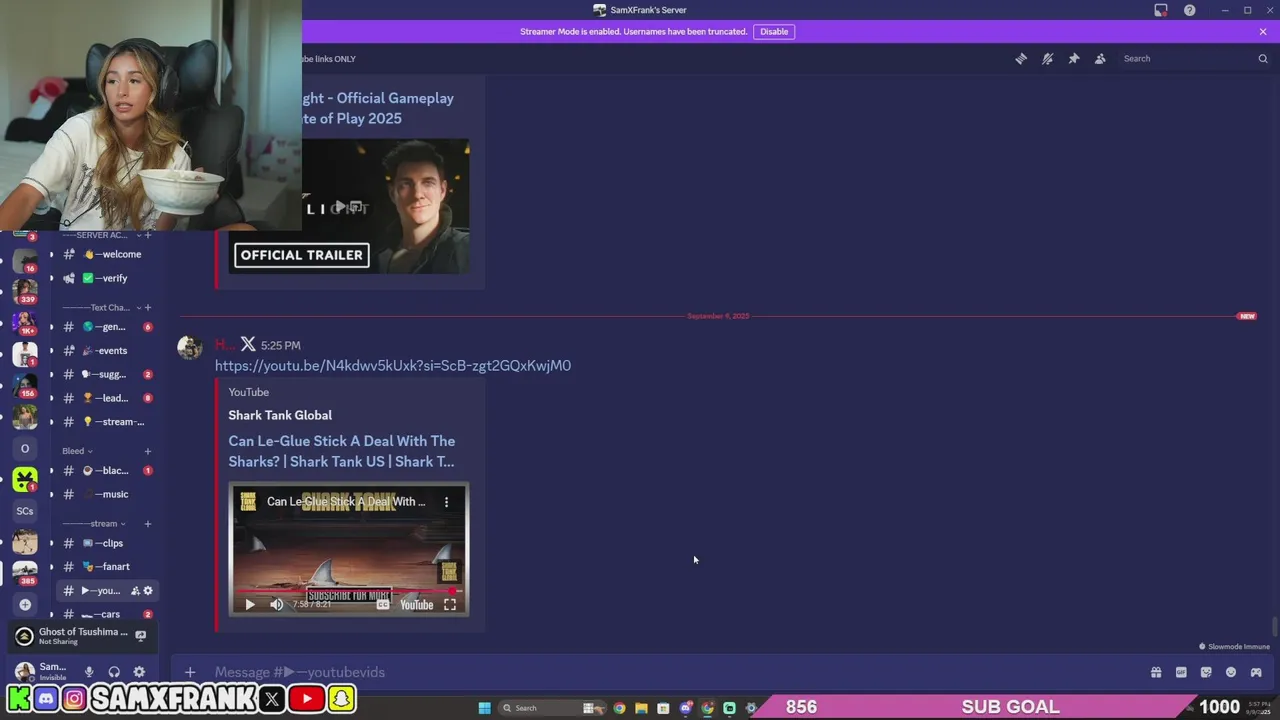
Task: Open the 'O' server in server list
Action: pyautogui.click(x=25, y=448)
